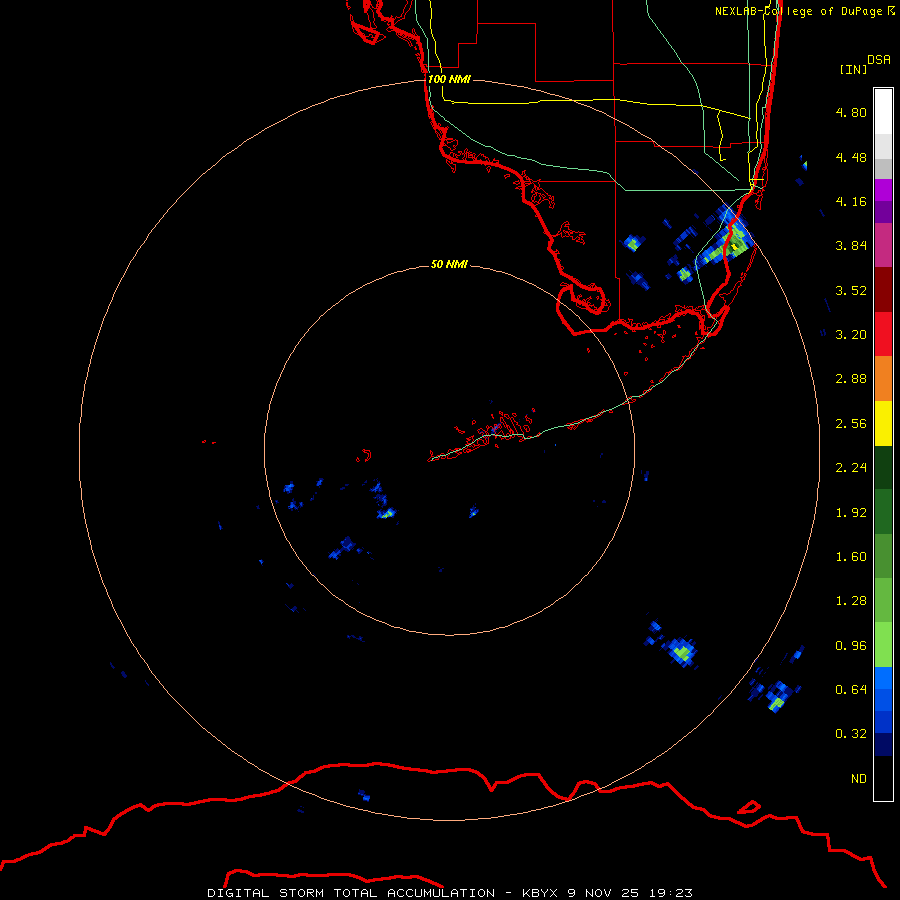Select the "3.52" scale label
The height and width of the screenshot is (900, 900).
851,290
